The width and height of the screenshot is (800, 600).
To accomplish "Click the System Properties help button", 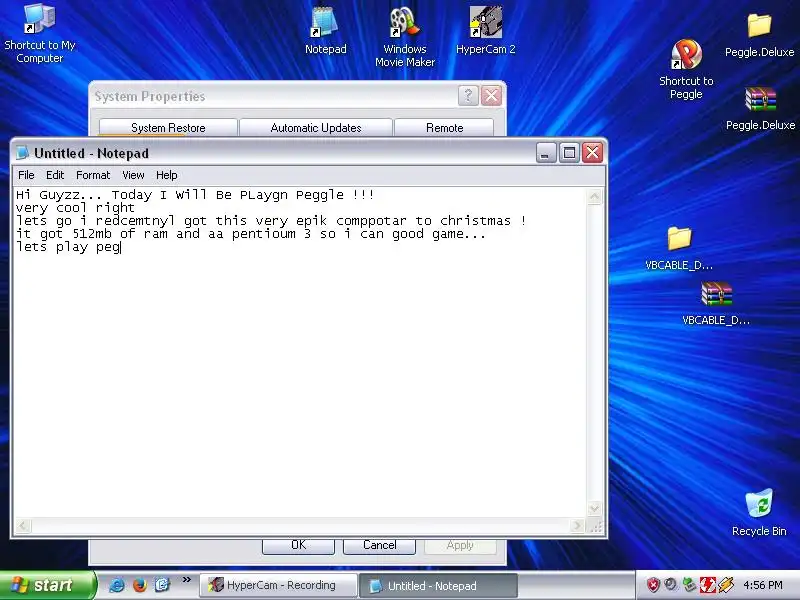I will point(468,95).
